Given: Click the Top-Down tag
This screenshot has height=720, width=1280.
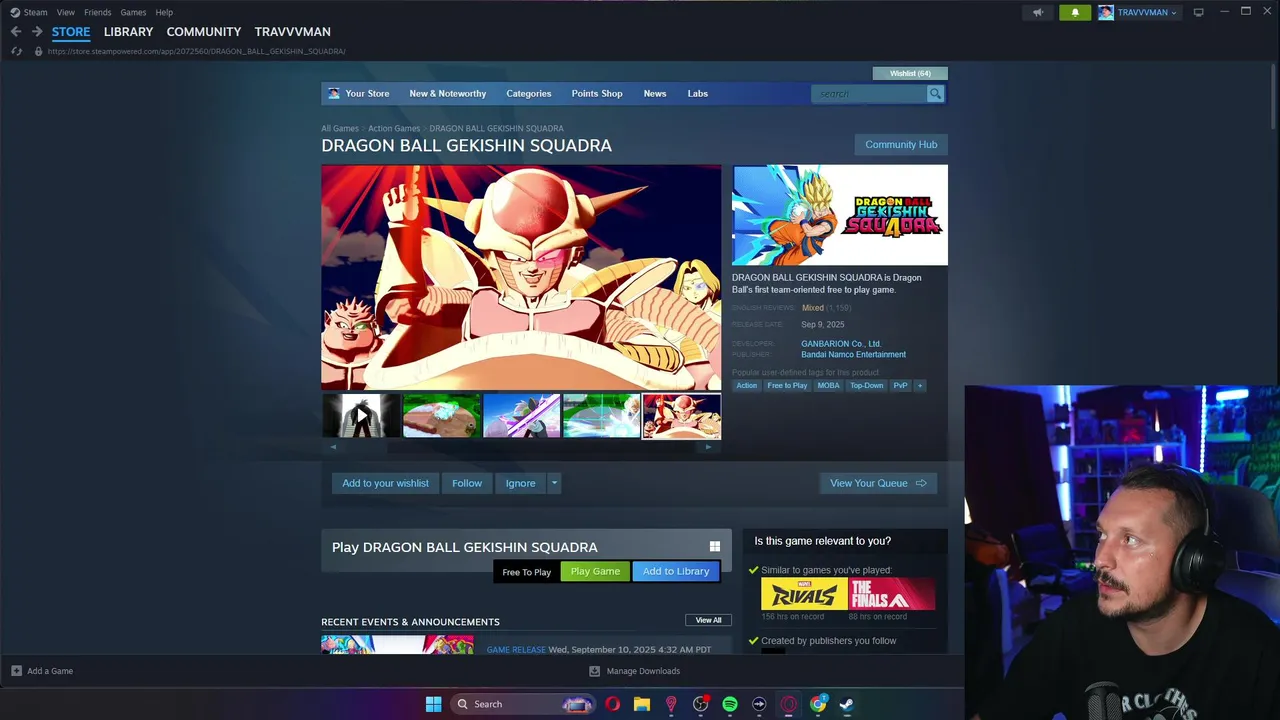Looking at the screenshot, I should point(866,386).
